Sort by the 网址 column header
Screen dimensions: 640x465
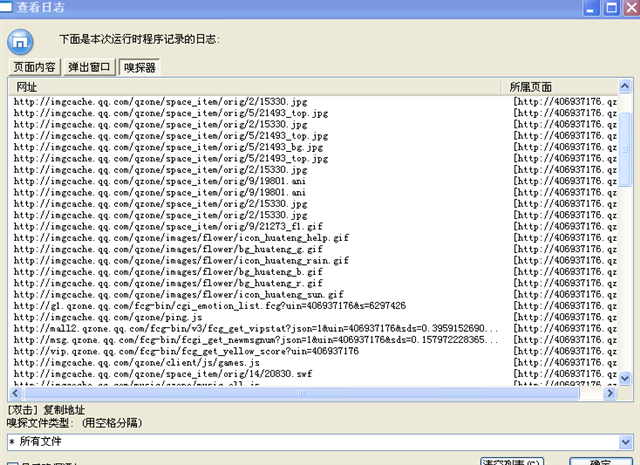[x=254, y=87]
